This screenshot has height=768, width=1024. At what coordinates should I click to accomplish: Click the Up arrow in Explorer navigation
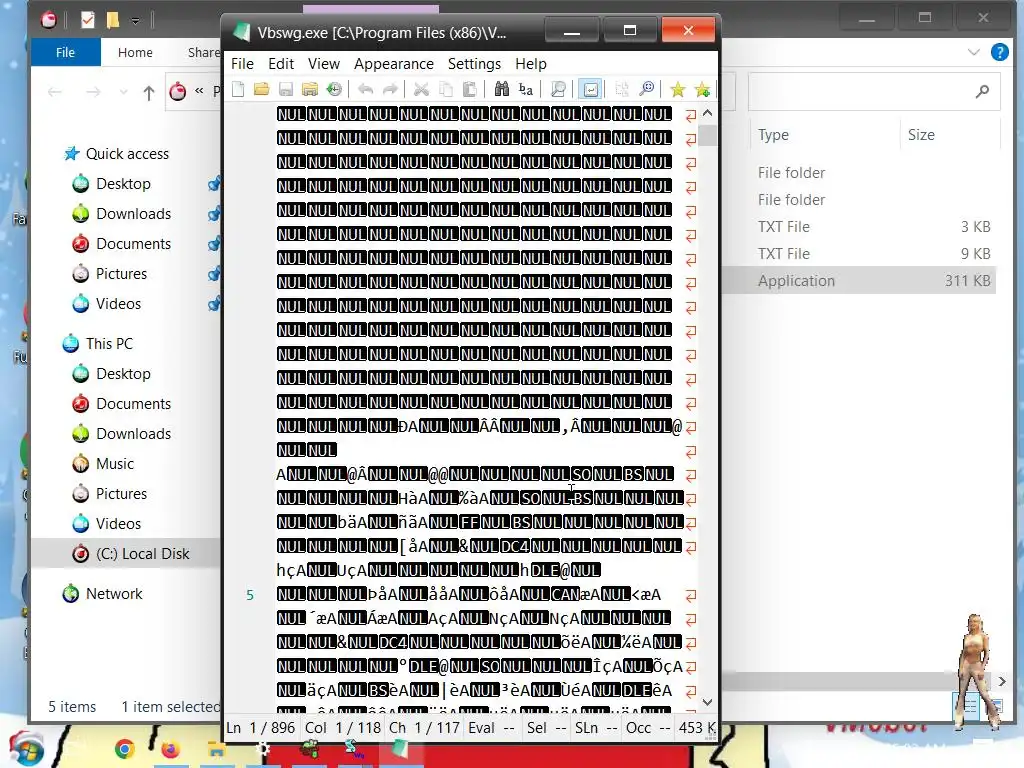(149, 92)
